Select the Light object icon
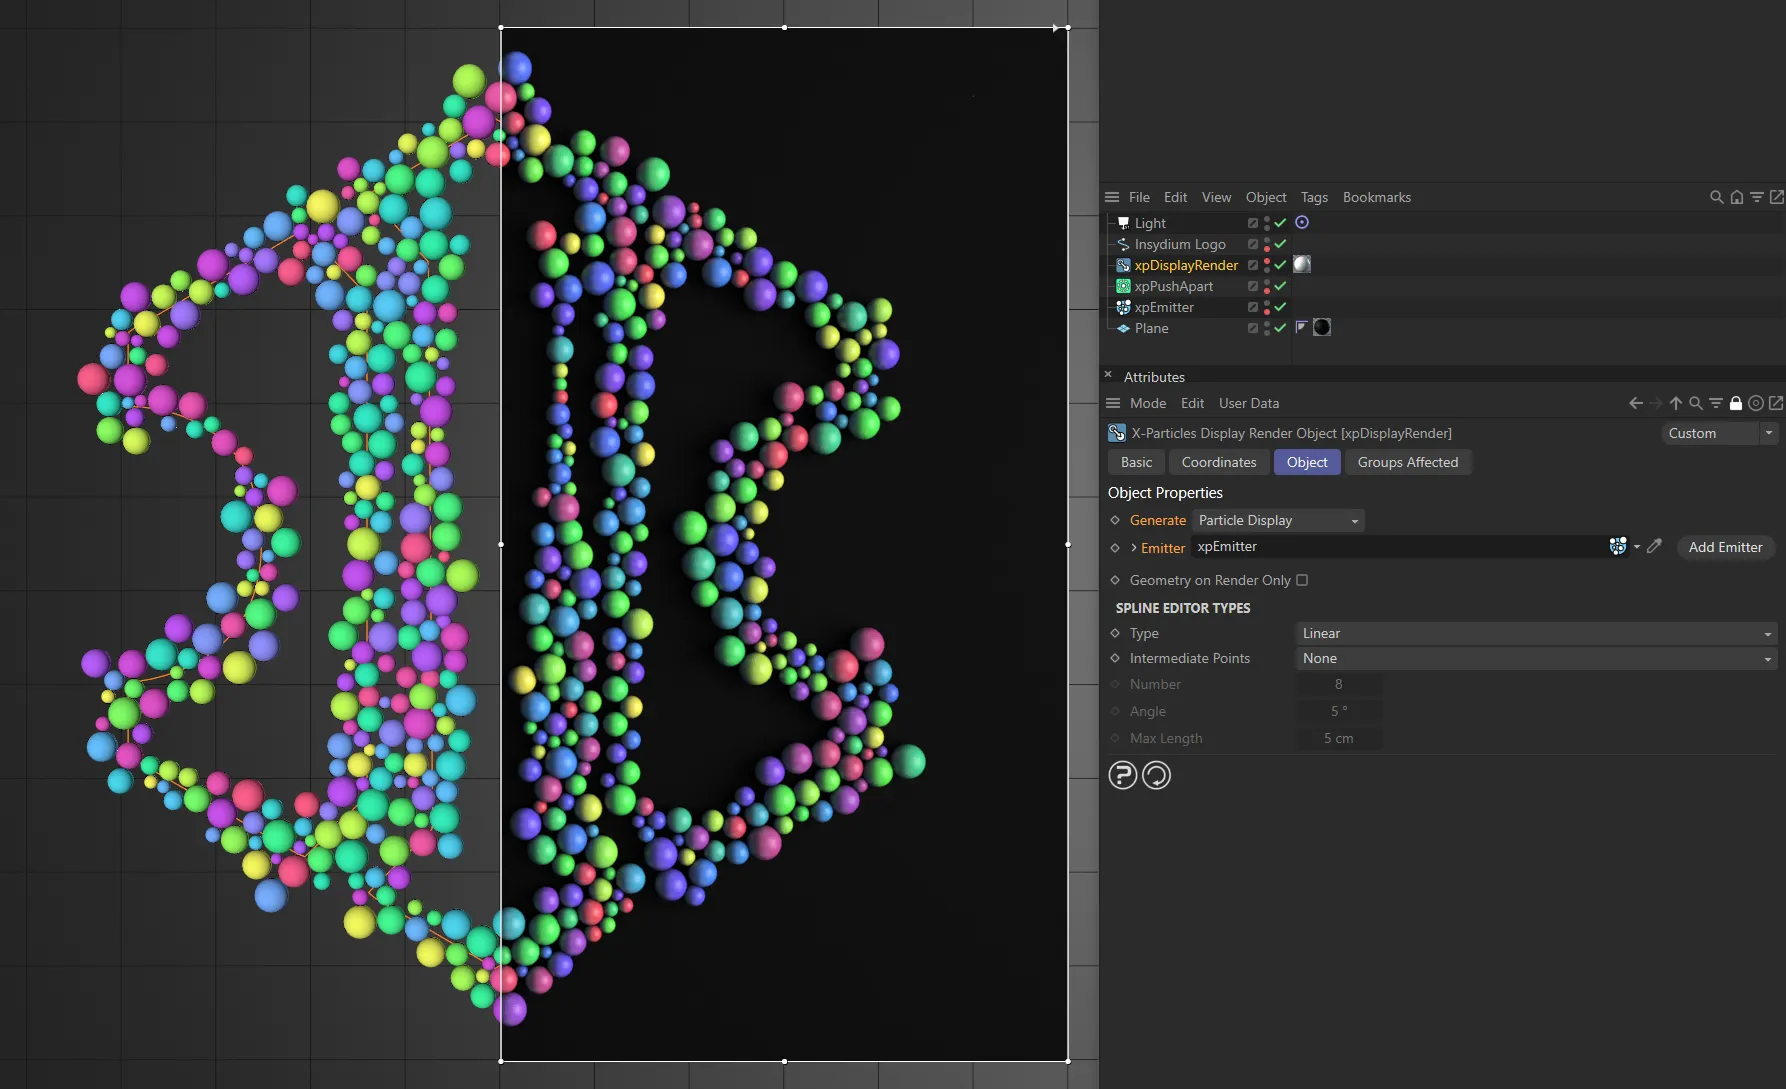Screen dimensions: 1786x1089 coord(1123,222)
